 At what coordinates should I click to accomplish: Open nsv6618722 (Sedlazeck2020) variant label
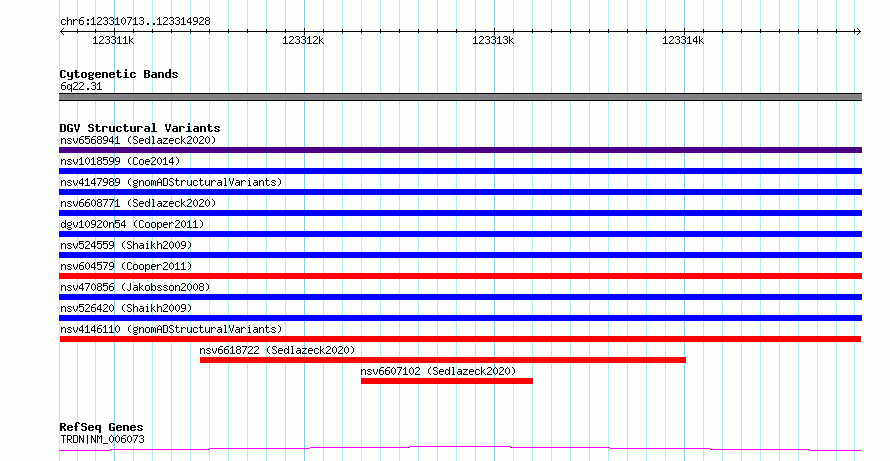tap(277, 350)
